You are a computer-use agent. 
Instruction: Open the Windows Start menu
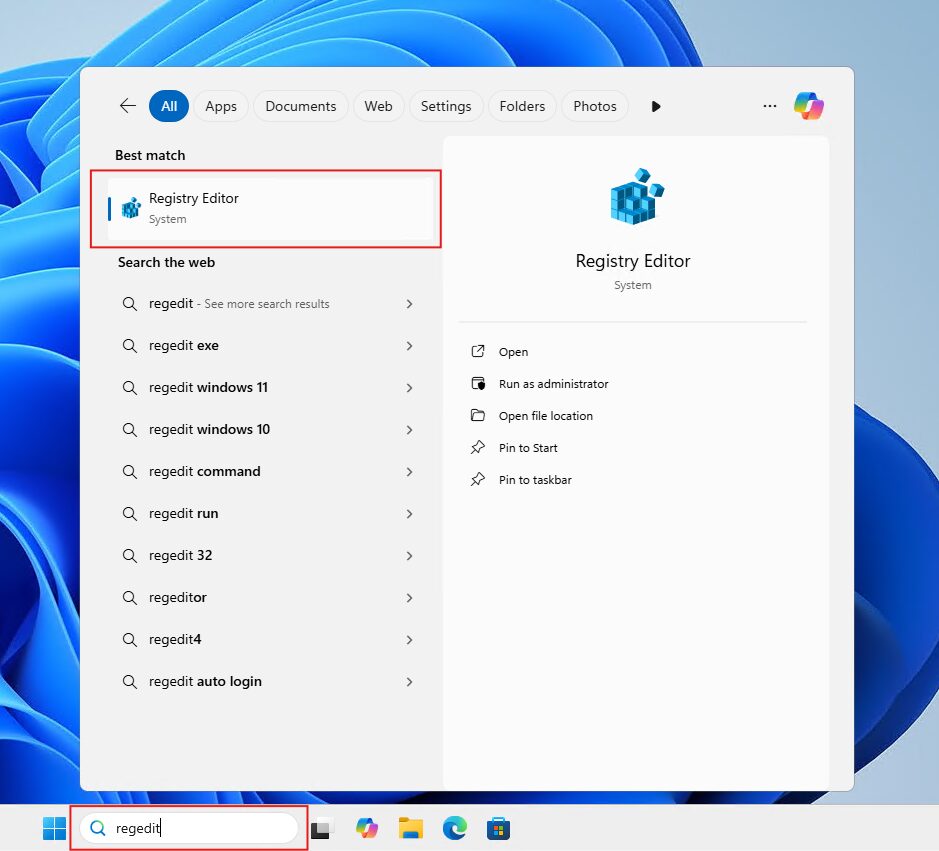(x=54, y=828)
